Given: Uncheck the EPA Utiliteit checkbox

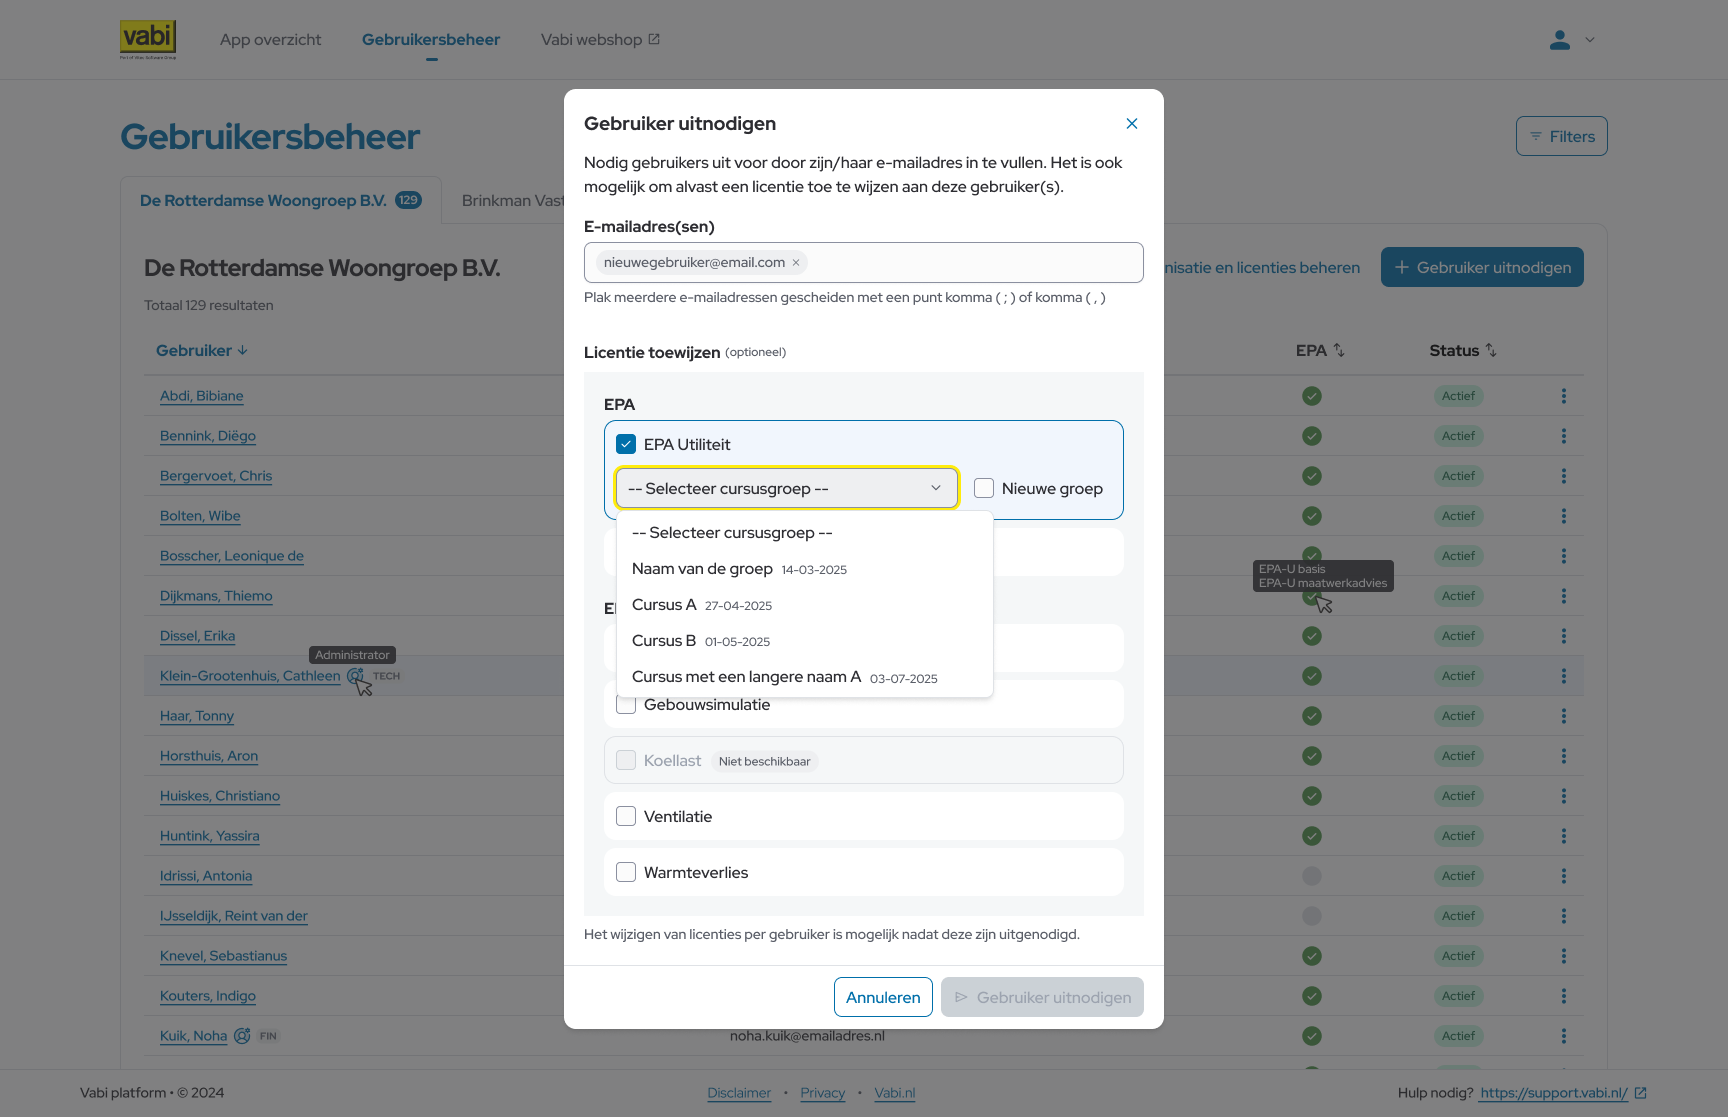Looking at the screenshot, I should pos(626,444).
